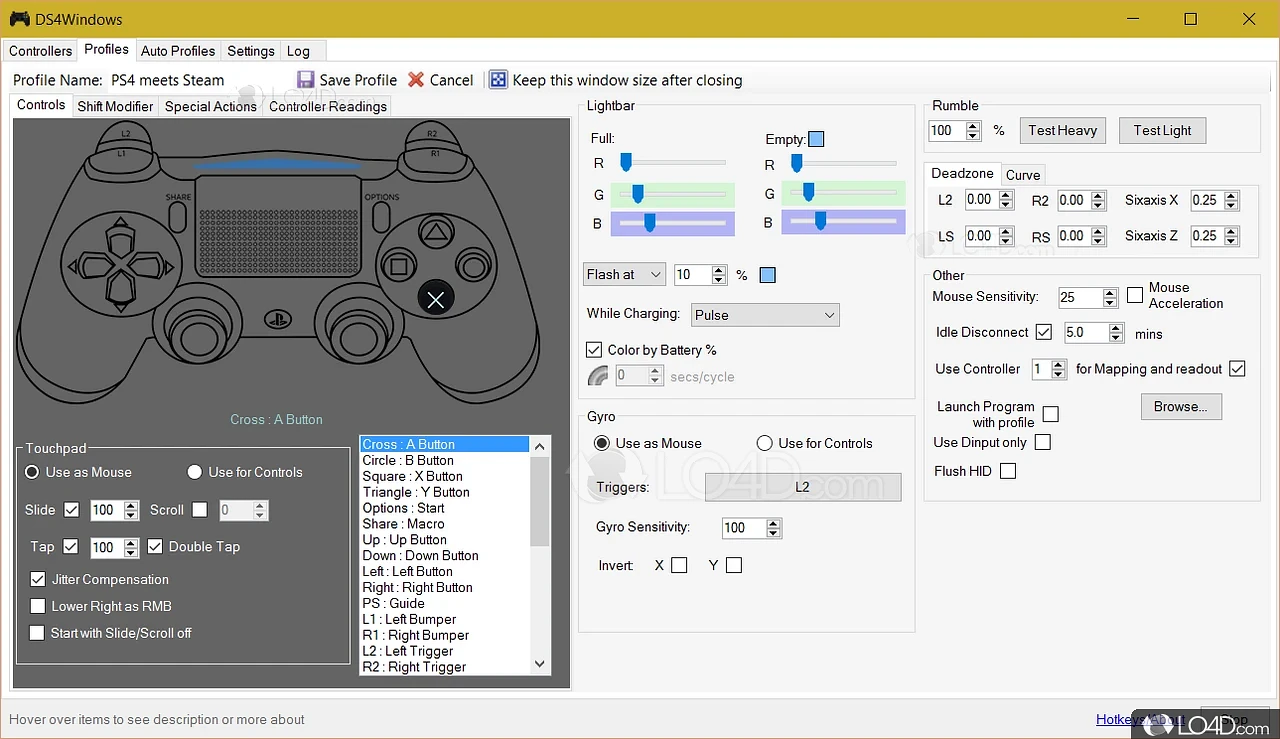This screenshot has height=739, width=1280.
Task: Switch to Shift Modifier tab
Action: 116,106
